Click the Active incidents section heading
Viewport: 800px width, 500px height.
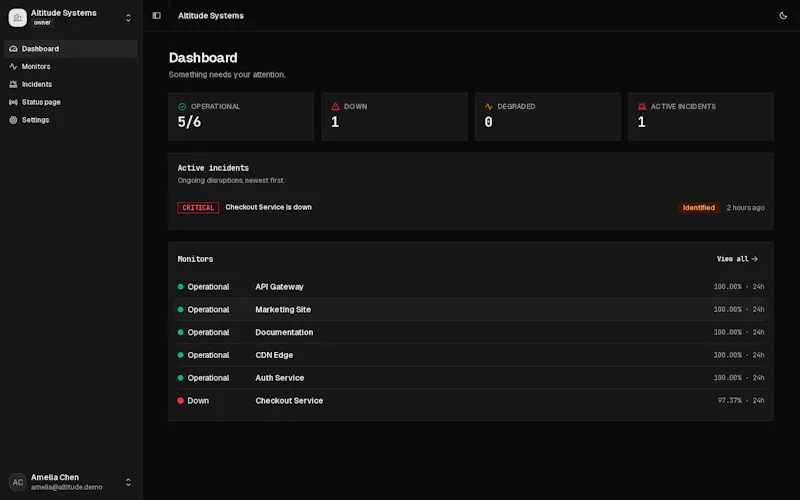coord(213,168)
